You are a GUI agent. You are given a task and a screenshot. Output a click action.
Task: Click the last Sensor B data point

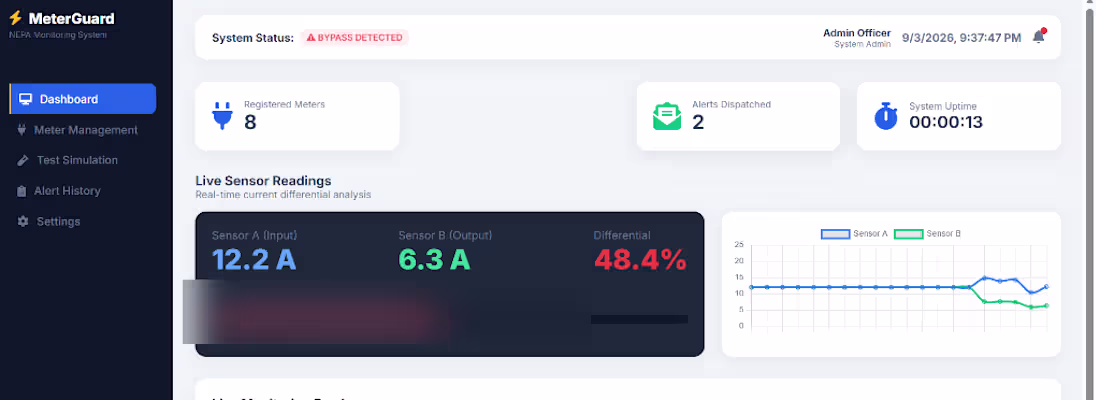coord(1046,305)
